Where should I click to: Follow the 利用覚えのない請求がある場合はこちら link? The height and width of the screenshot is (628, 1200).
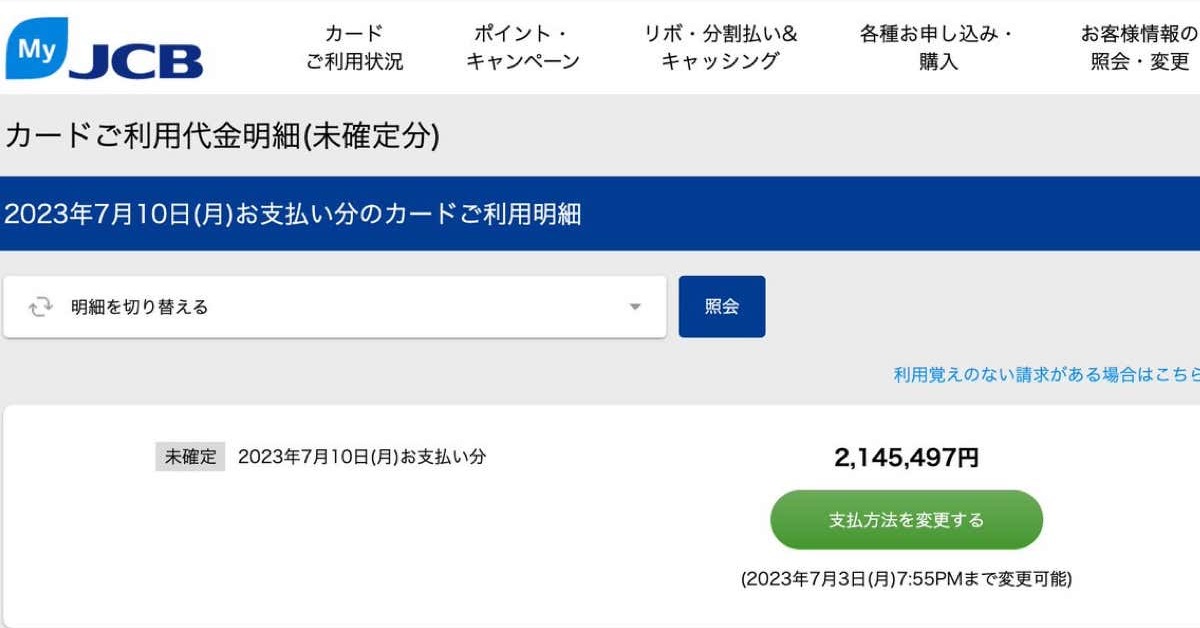[x=1045, y=375]
